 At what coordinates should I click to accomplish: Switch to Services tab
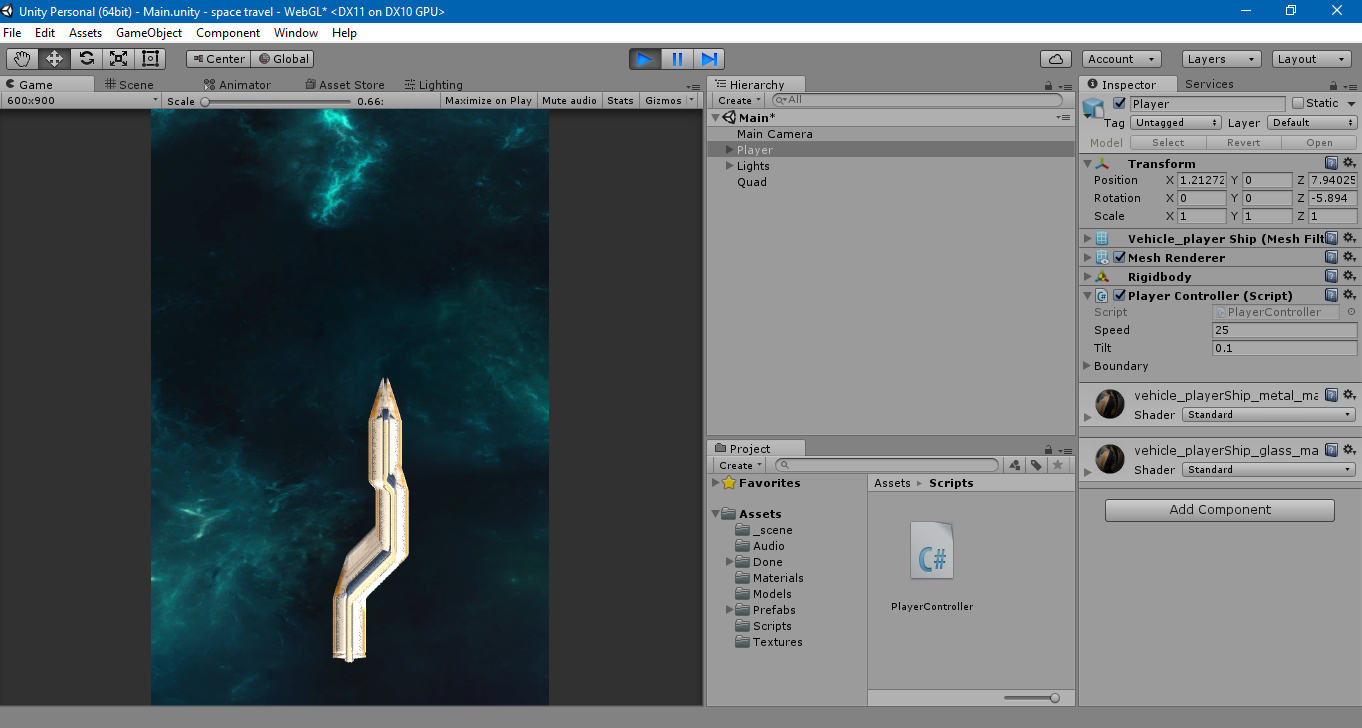[1209, 84]
